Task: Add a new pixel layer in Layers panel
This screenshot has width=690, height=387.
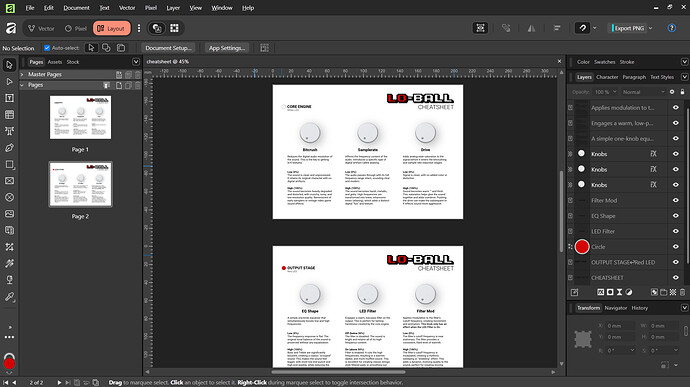Action: 673,292
